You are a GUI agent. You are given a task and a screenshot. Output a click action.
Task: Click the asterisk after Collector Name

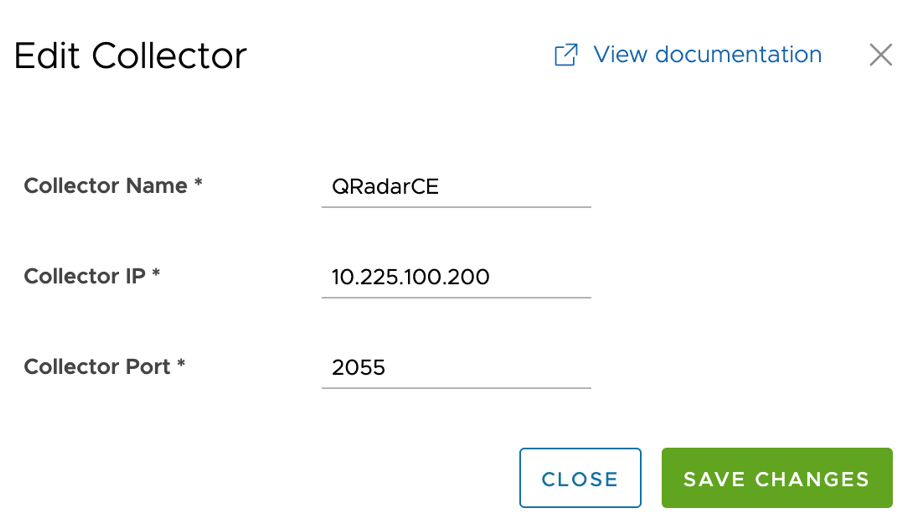198,185
